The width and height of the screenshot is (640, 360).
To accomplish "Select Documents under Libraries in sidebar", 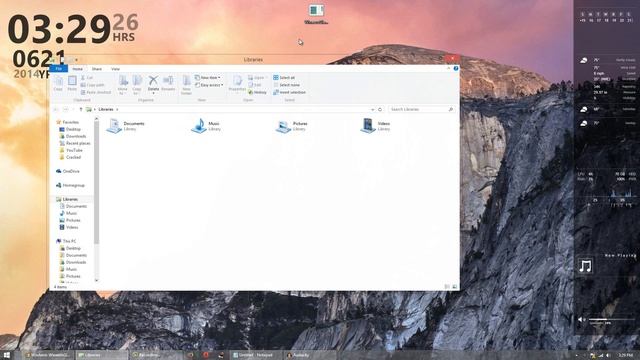I will [73, 207].
